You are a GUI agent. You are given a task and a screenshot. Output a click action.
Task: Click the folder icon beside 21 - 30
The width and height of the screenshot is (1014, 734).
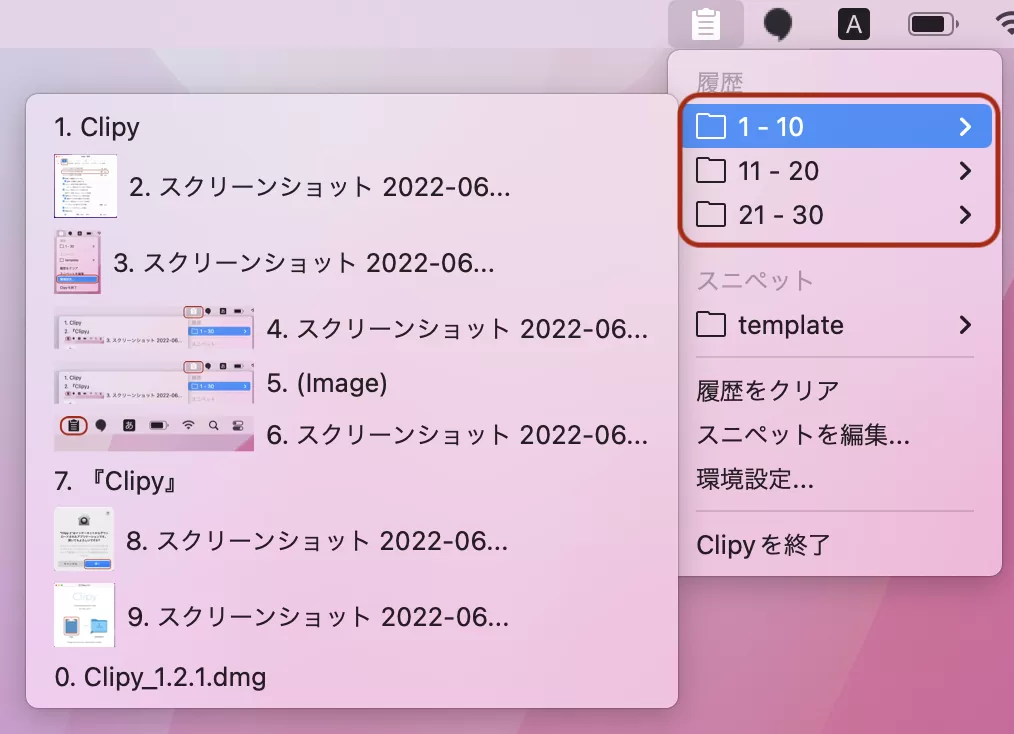coord(711,215)
